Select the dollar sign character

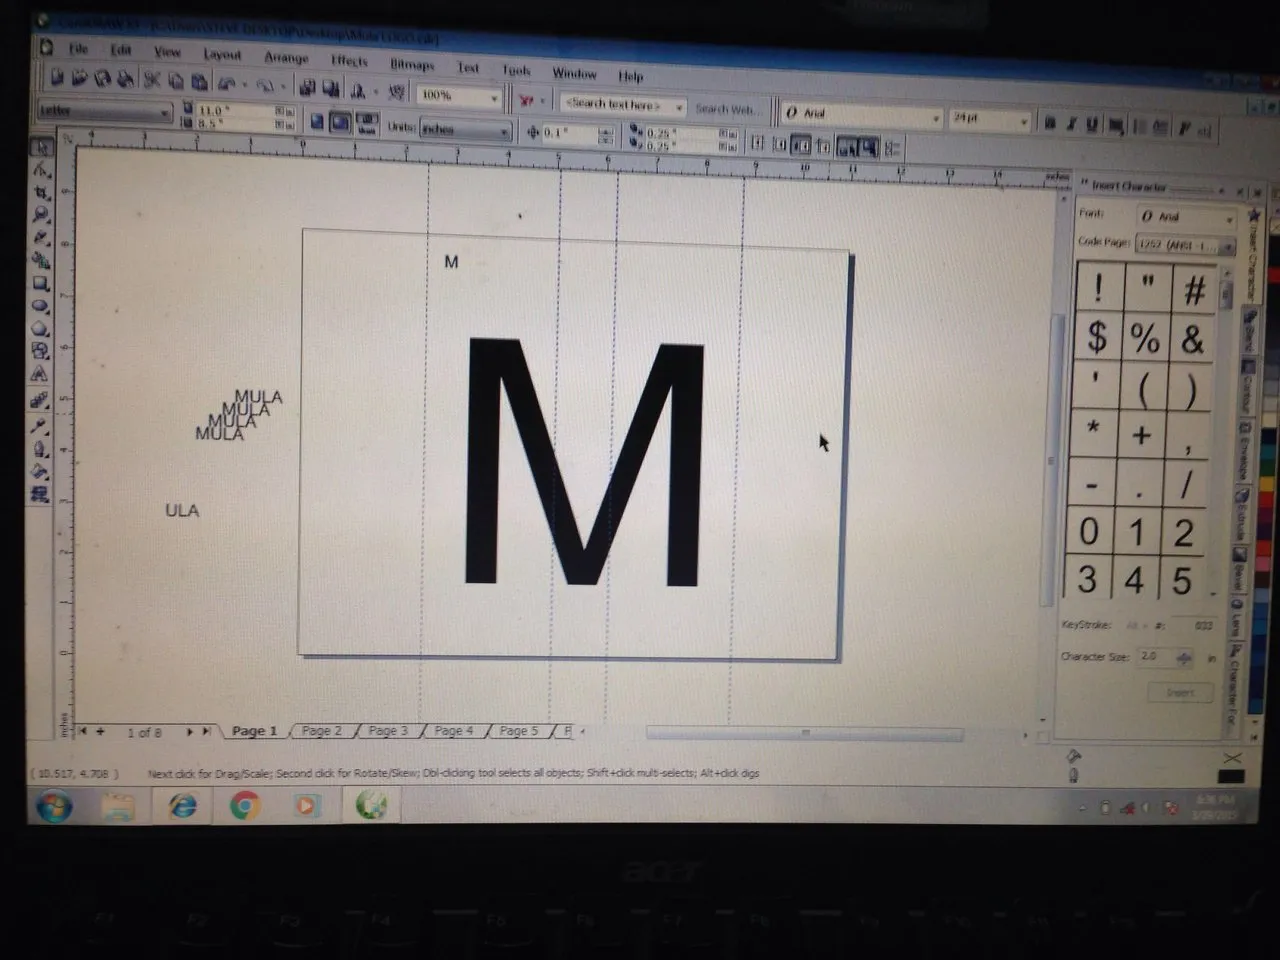[1098, 337]
